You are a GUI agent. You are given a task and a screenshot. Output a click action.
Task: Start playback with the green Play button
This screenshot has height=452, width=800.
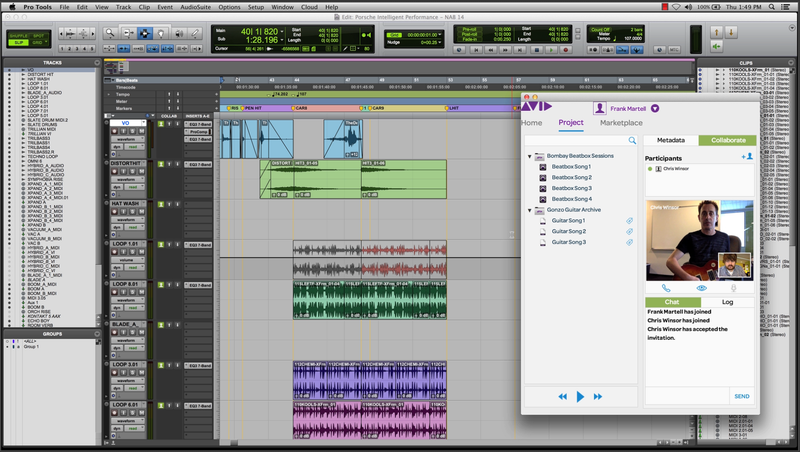[551, 49]
